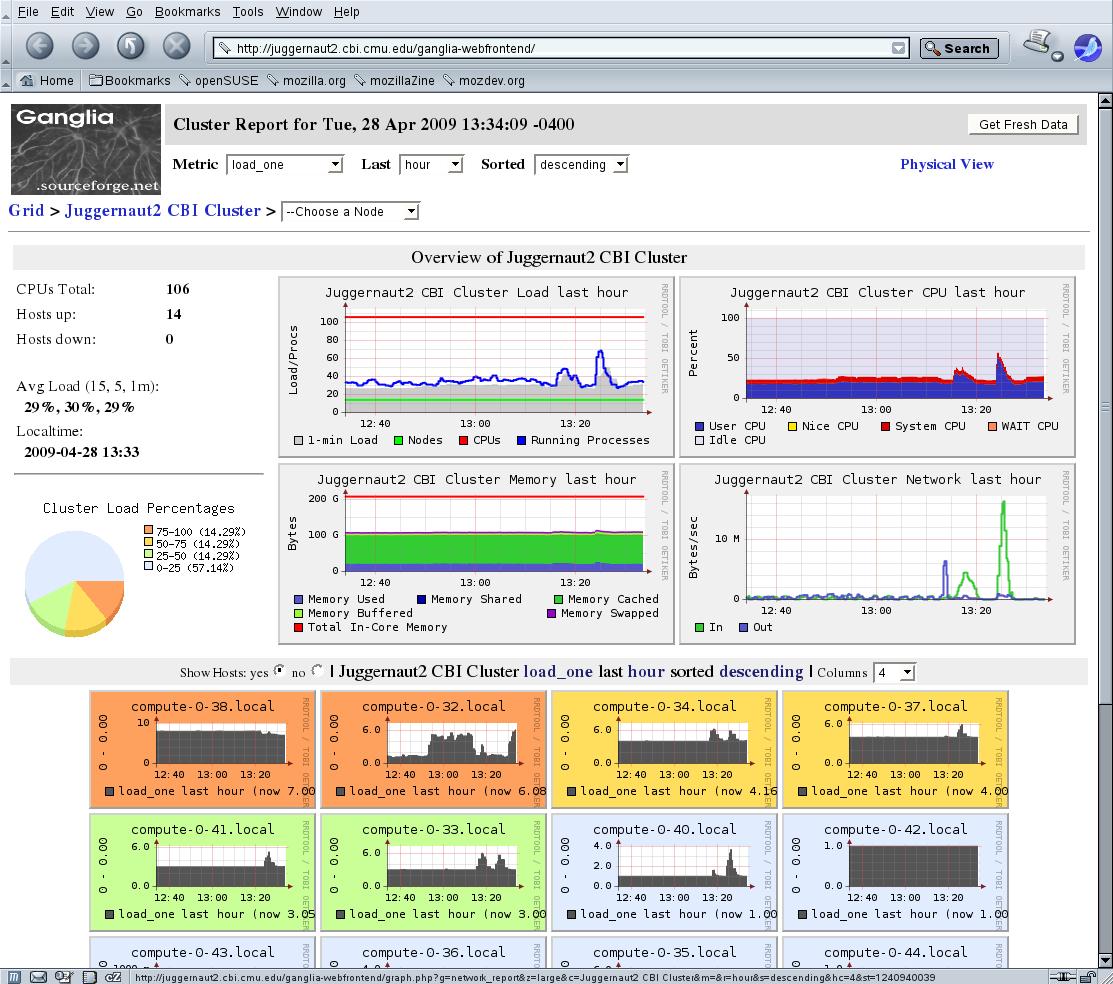Viewport: 1113px width, 984px height.
Task: Follow the Grid breadcrumb link
Action: coord(26,211)
